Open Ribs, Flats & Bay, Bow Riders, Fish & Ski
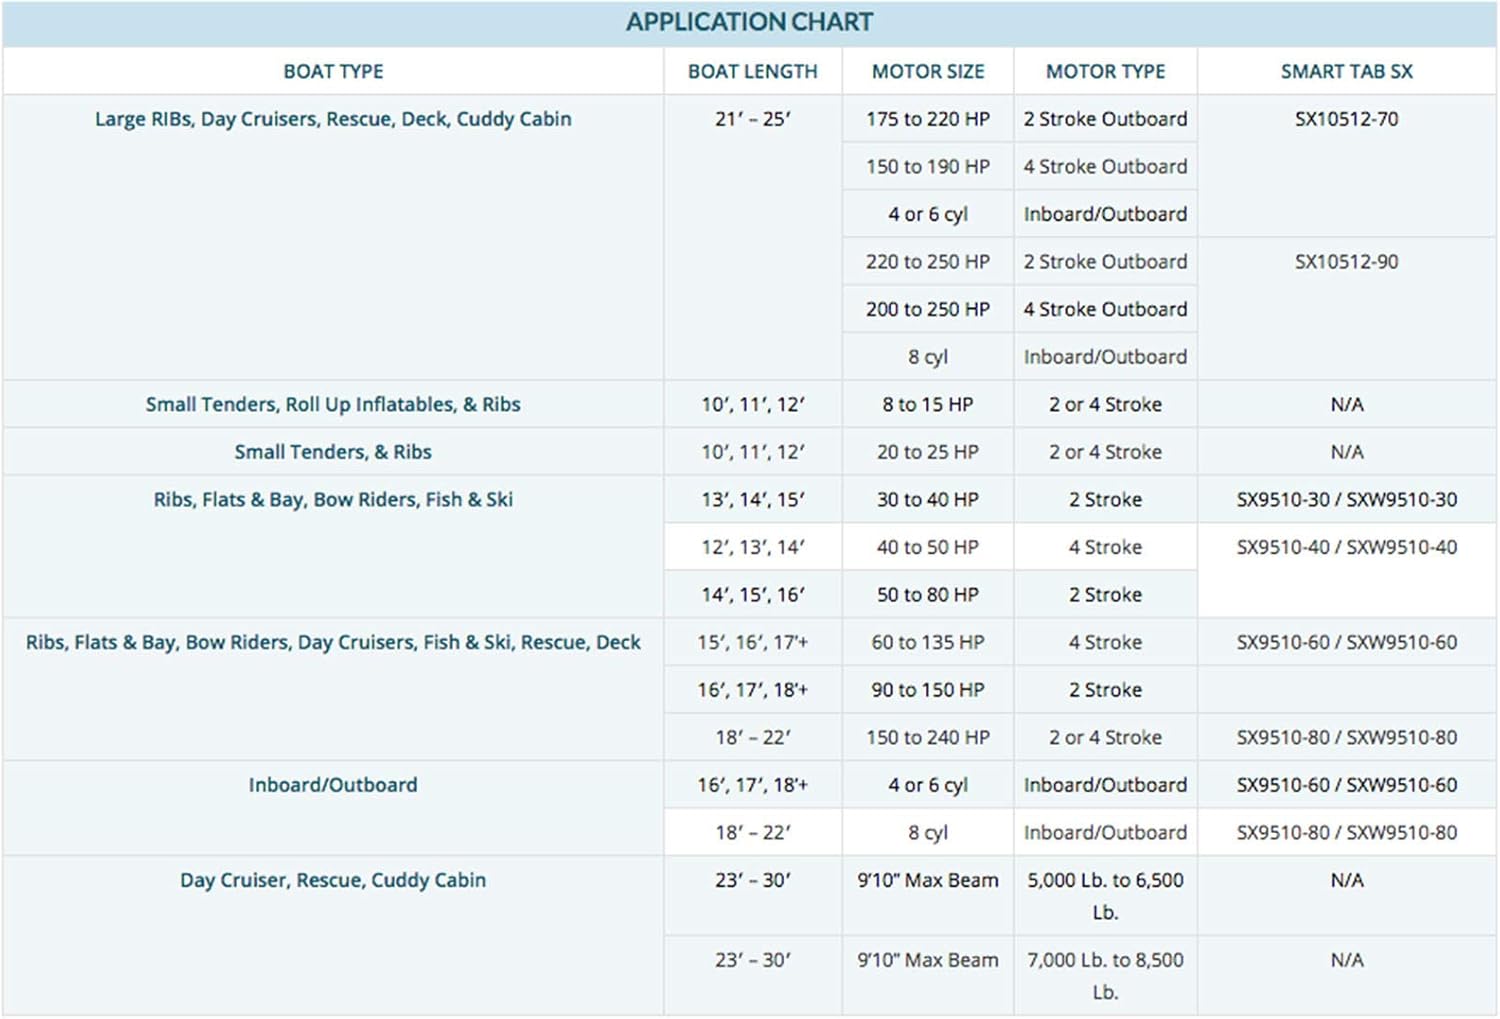Image resolution: width=1500 pixels, height=1019 pixels. pyautogui.click(x=333, y=500)
